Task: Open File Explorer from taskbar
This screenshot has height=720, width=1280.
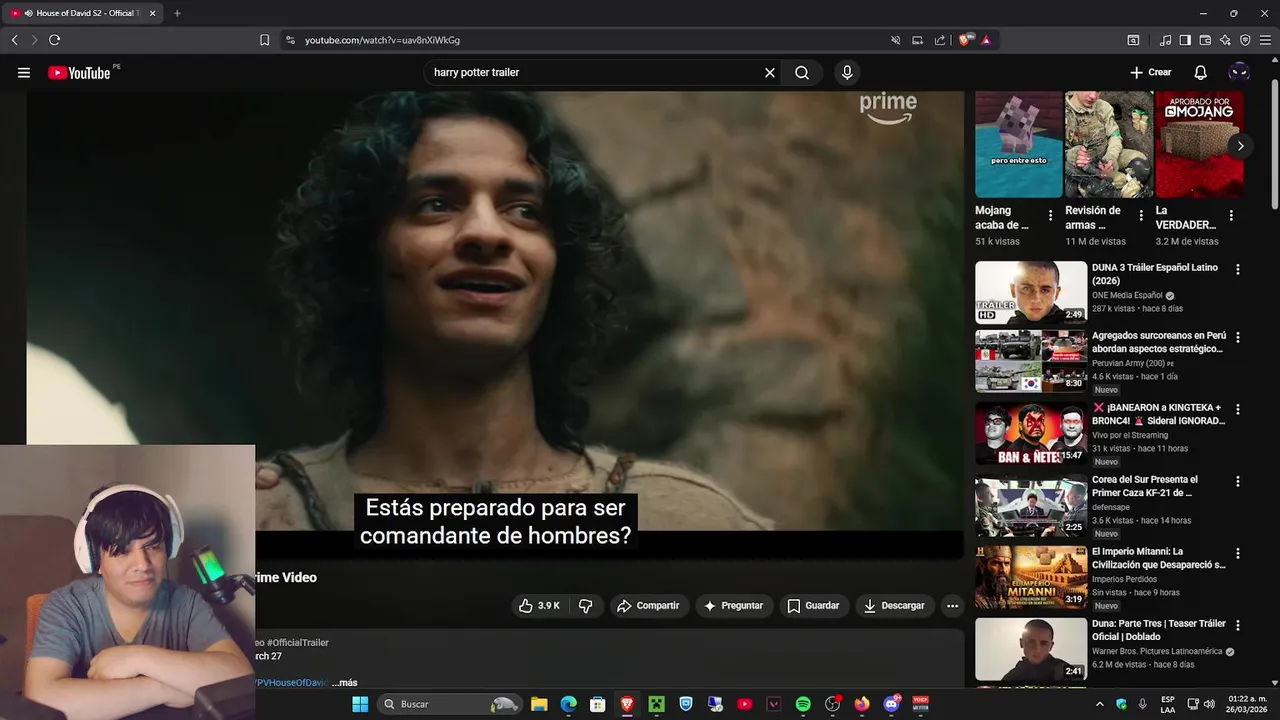Action: point(539,704)
